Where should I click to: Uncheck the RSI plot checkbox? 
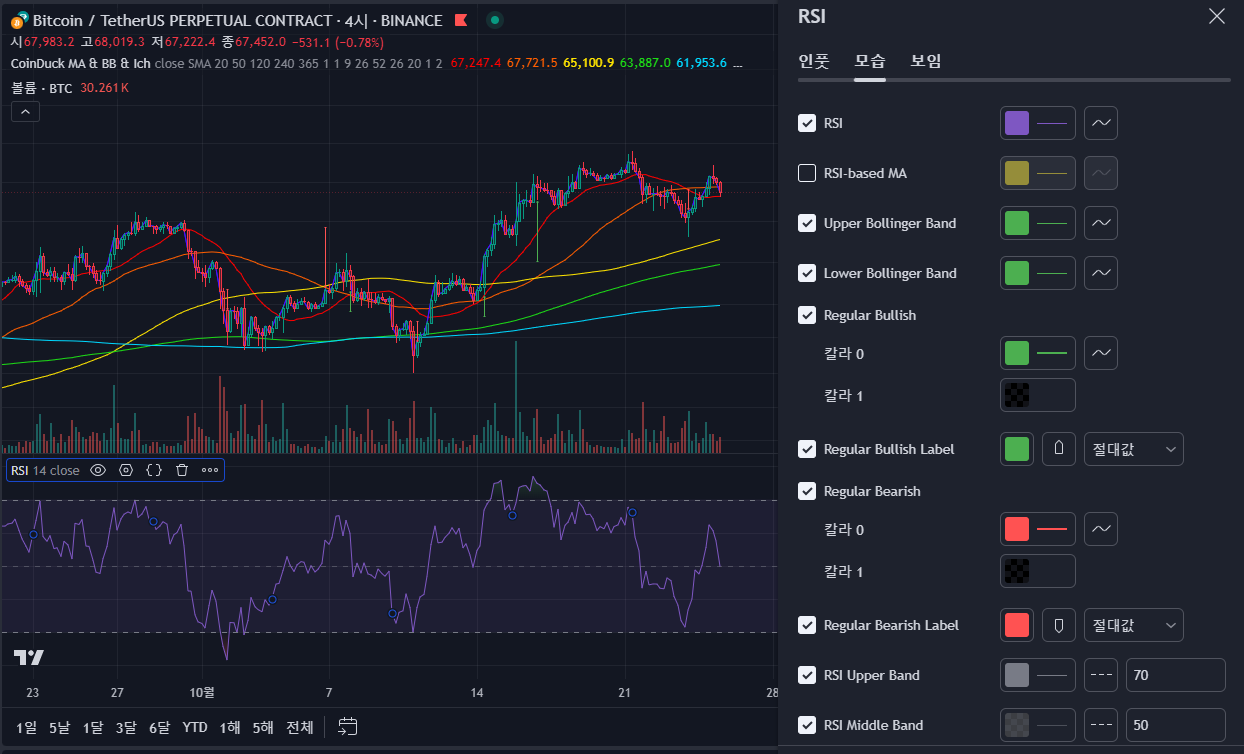[x=807, y=123]
